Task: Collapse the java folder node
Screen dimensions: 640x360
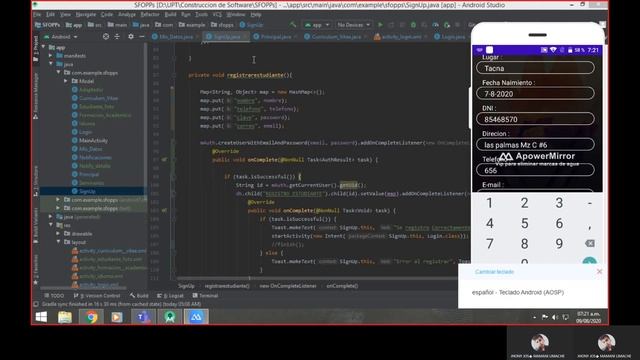Action: click(51, 64)
